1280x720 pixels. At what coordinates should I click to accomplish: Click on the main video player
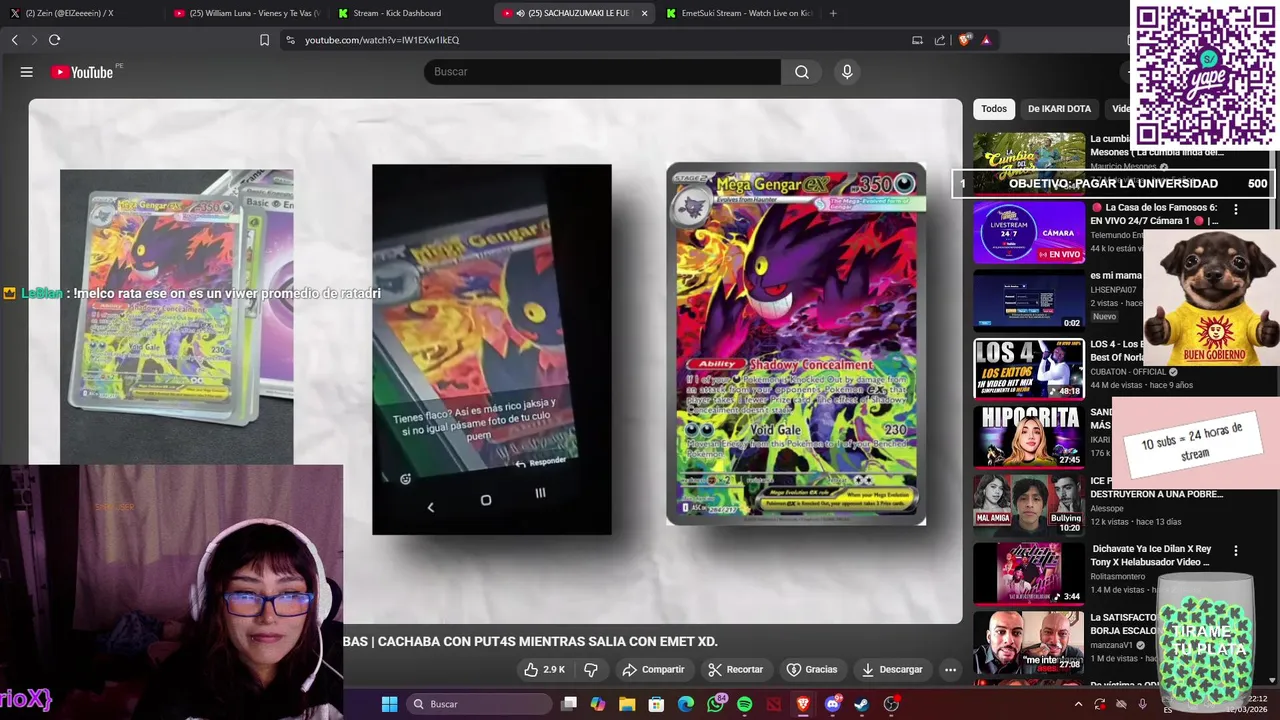496,361
